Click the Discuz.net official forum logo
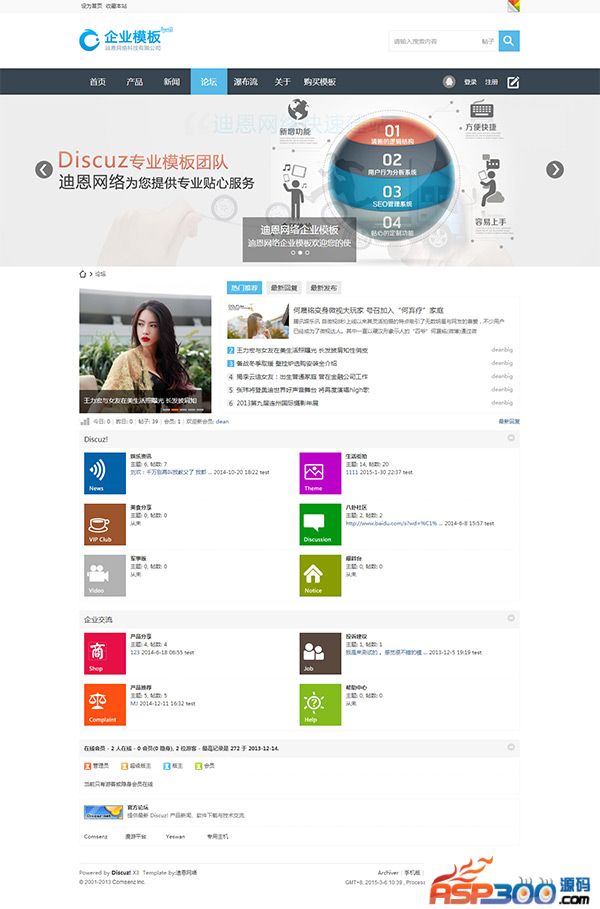 tap(103, 812)
